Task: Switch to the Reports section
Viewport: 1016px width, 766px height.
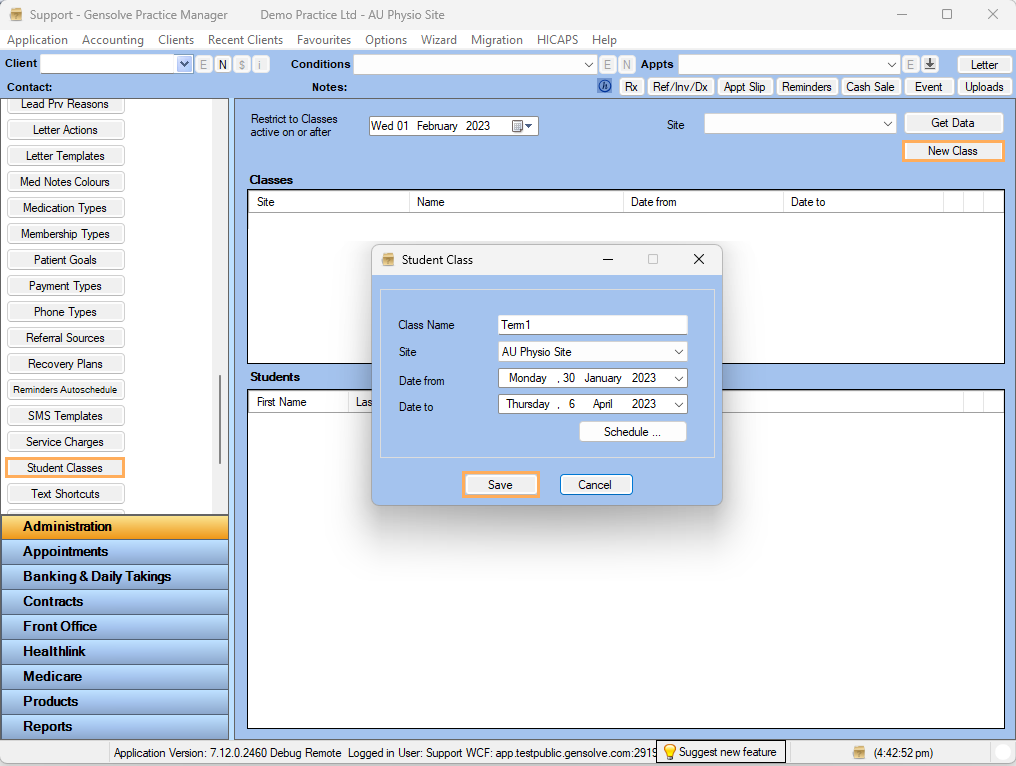Action: pos(115,726)
